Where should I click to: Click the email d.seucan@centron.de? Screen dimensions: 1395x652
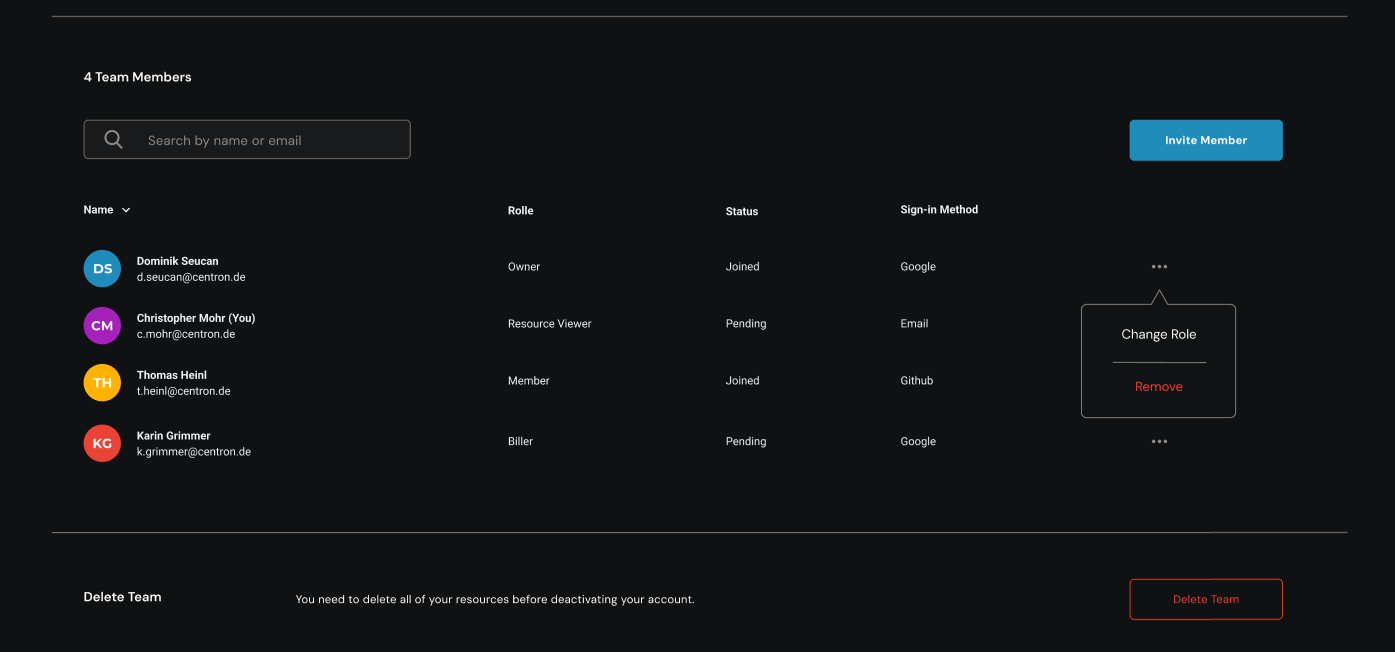pos(191,277)
